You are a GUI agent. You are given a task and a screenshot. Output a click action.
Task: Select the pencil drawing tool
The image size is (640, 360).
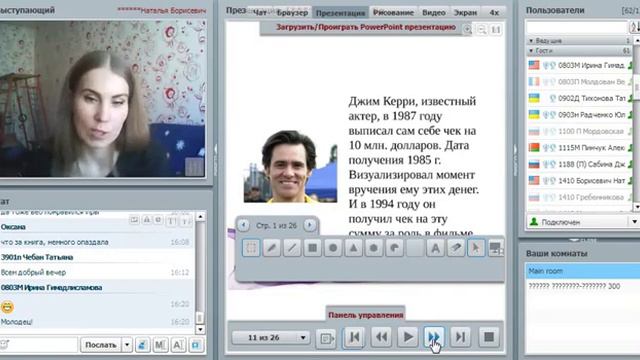(271, 248)
